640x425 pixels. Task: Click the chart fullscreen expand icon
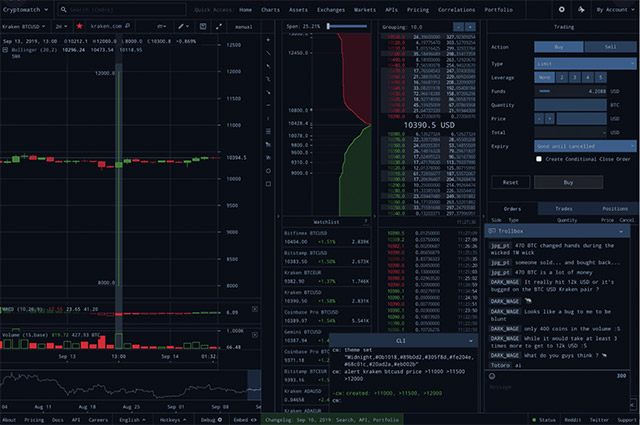[219, 27]
